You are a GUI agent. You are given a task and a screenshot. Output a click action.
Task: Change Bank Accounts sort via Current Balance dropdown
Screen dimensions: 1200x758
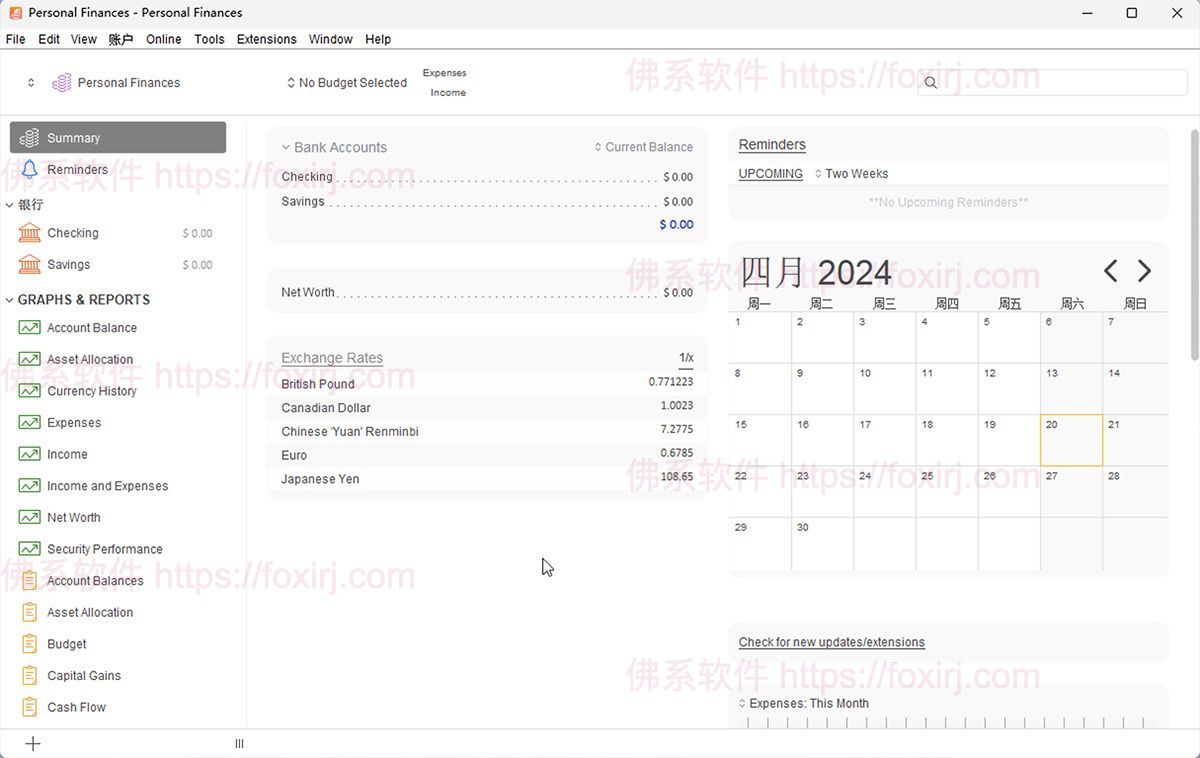(643, 146)
